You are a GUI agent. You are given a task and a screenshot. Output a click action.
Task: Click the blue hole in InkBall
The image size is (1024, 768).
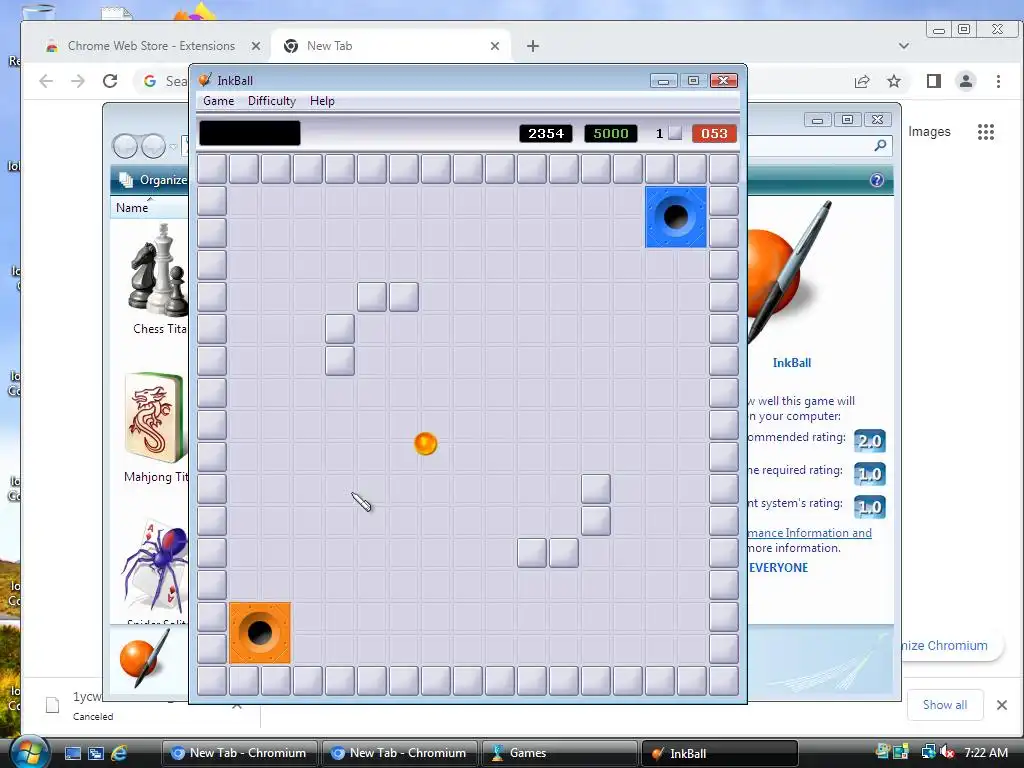coord(676,217)
